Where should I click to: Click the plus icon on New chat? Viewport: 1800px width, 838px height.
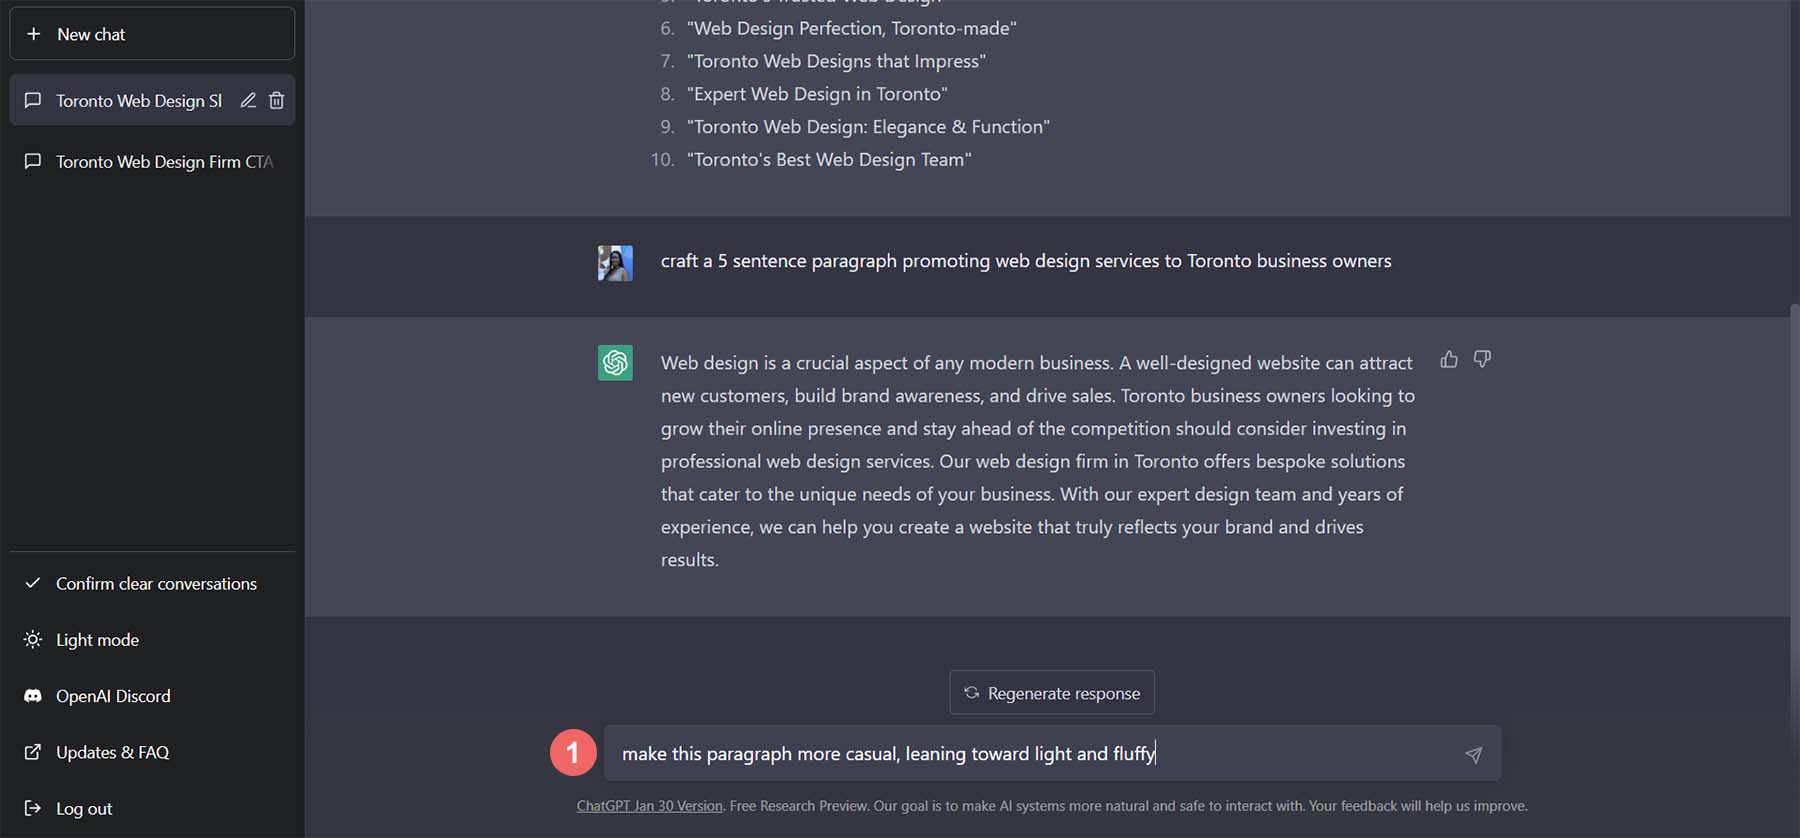point(35,34)
